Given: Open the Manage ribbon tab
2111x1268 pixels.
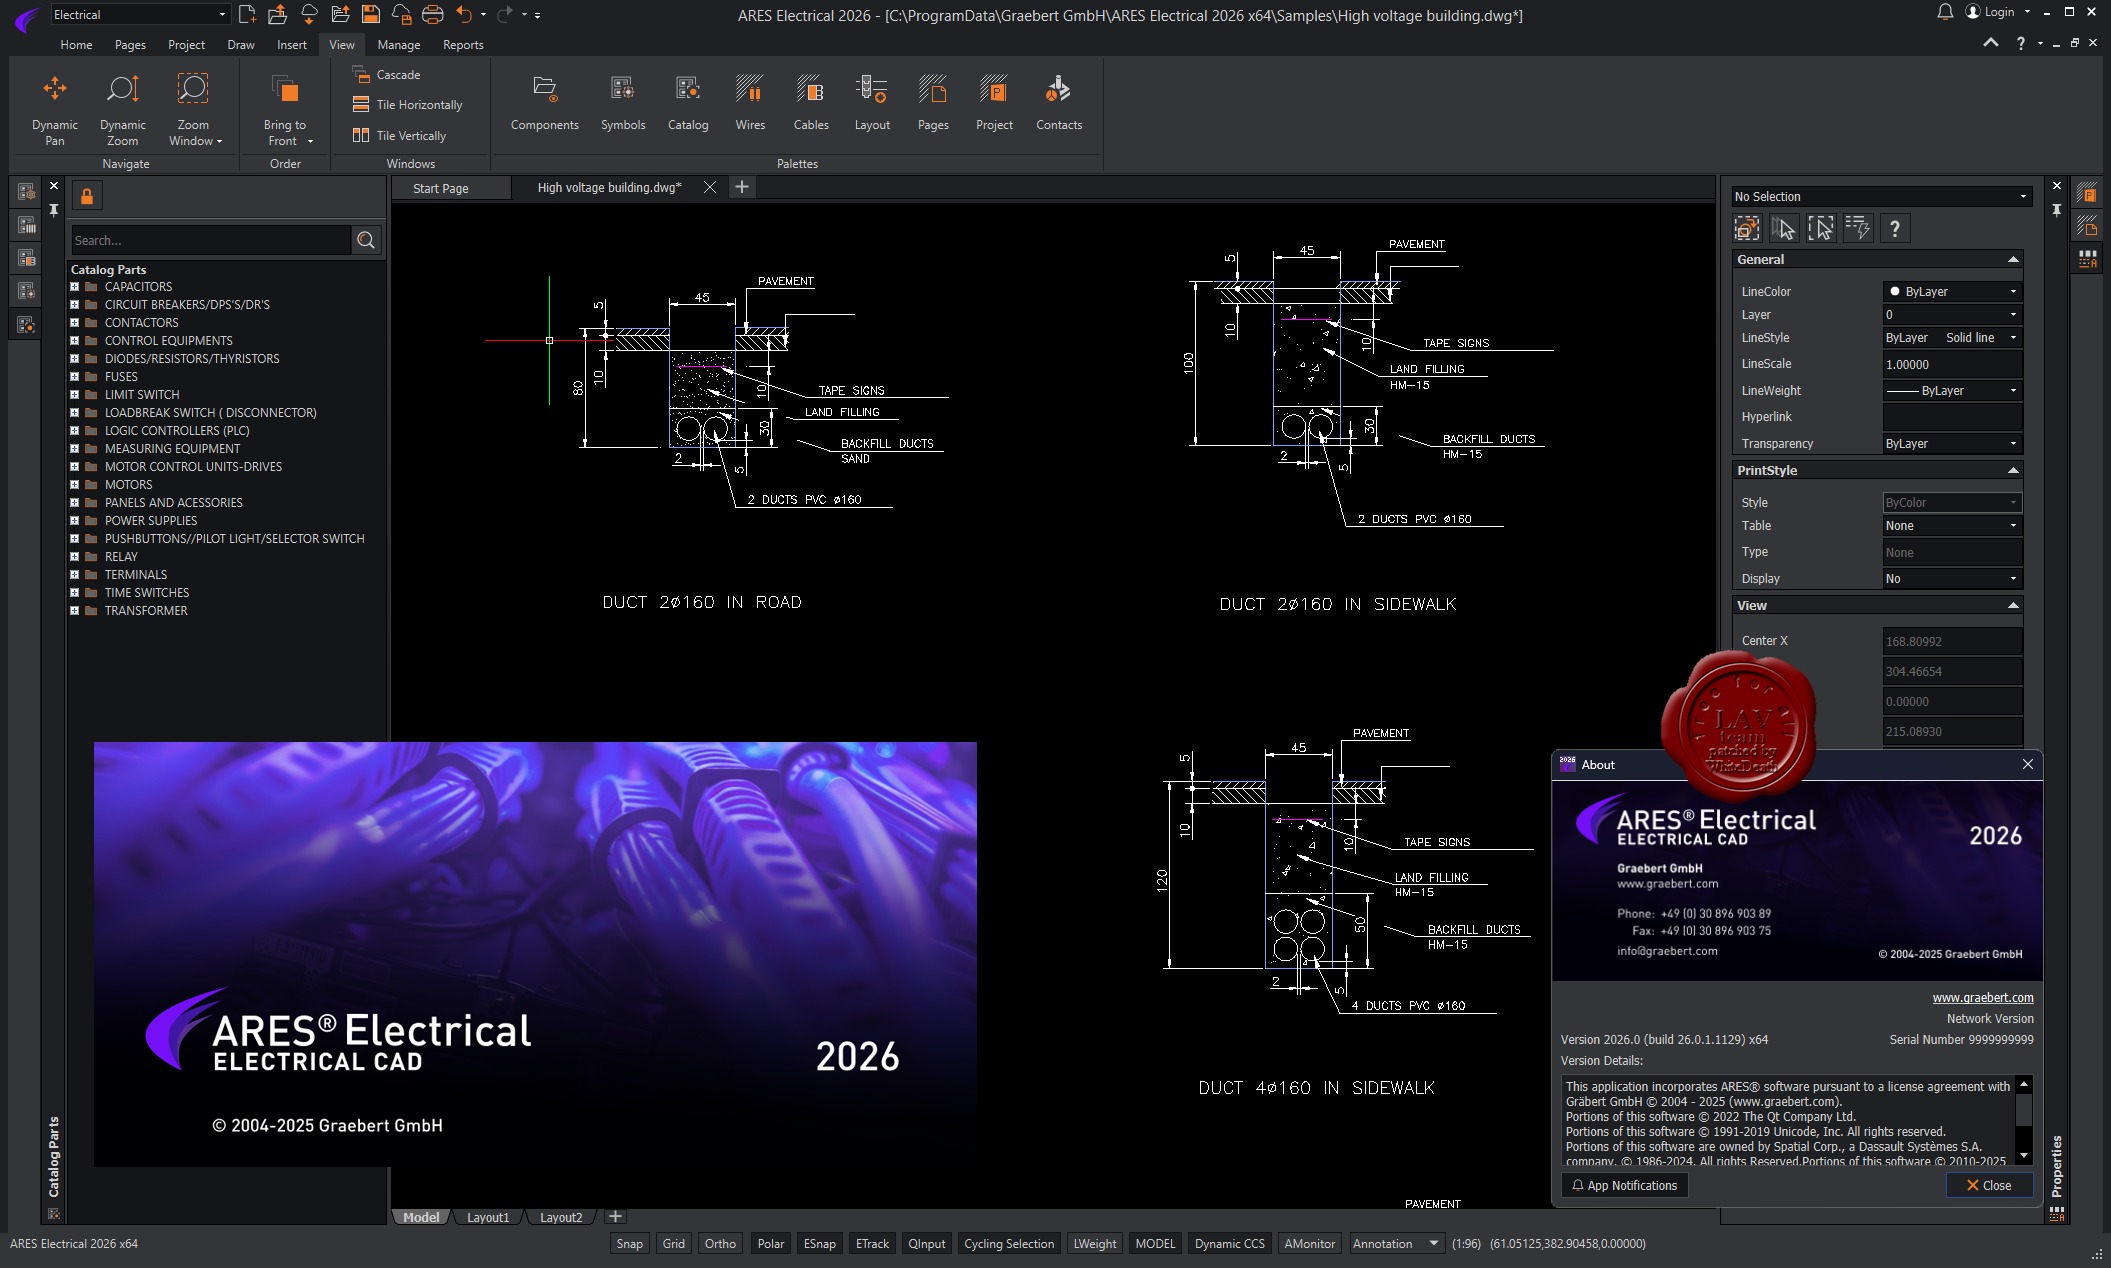Looking at the screenshot, I should [399, 44].
